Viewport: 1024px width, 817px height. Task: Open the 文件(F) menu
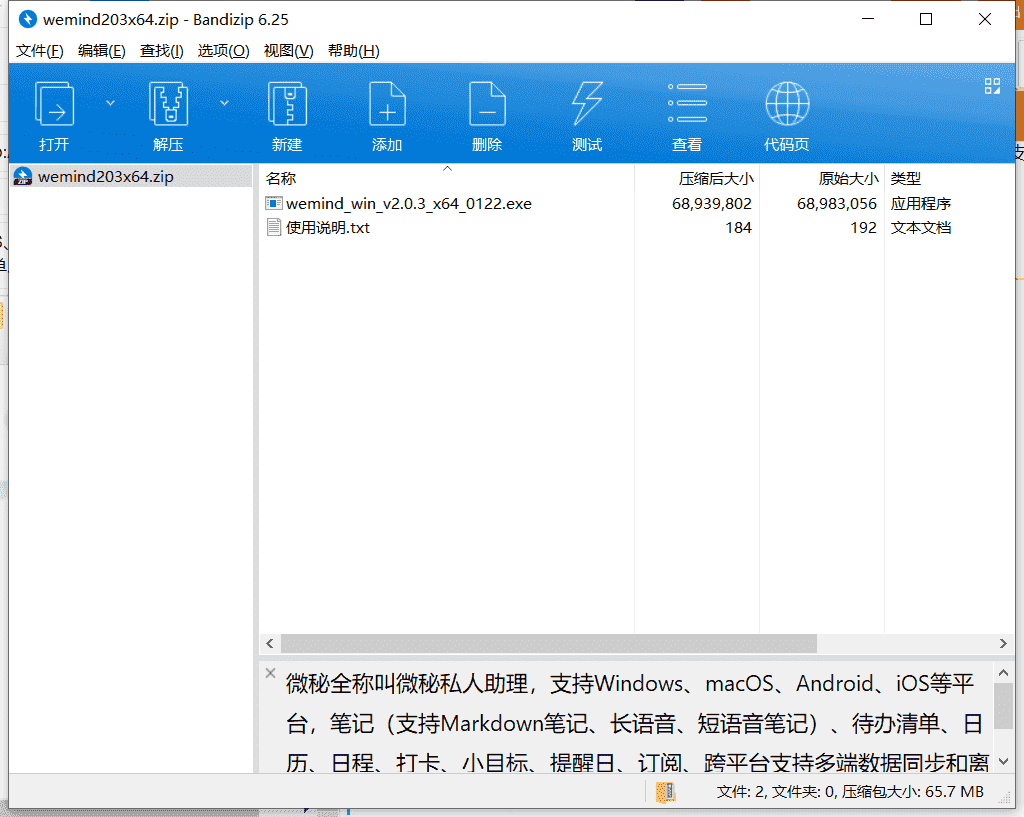(x=40, y=51)
